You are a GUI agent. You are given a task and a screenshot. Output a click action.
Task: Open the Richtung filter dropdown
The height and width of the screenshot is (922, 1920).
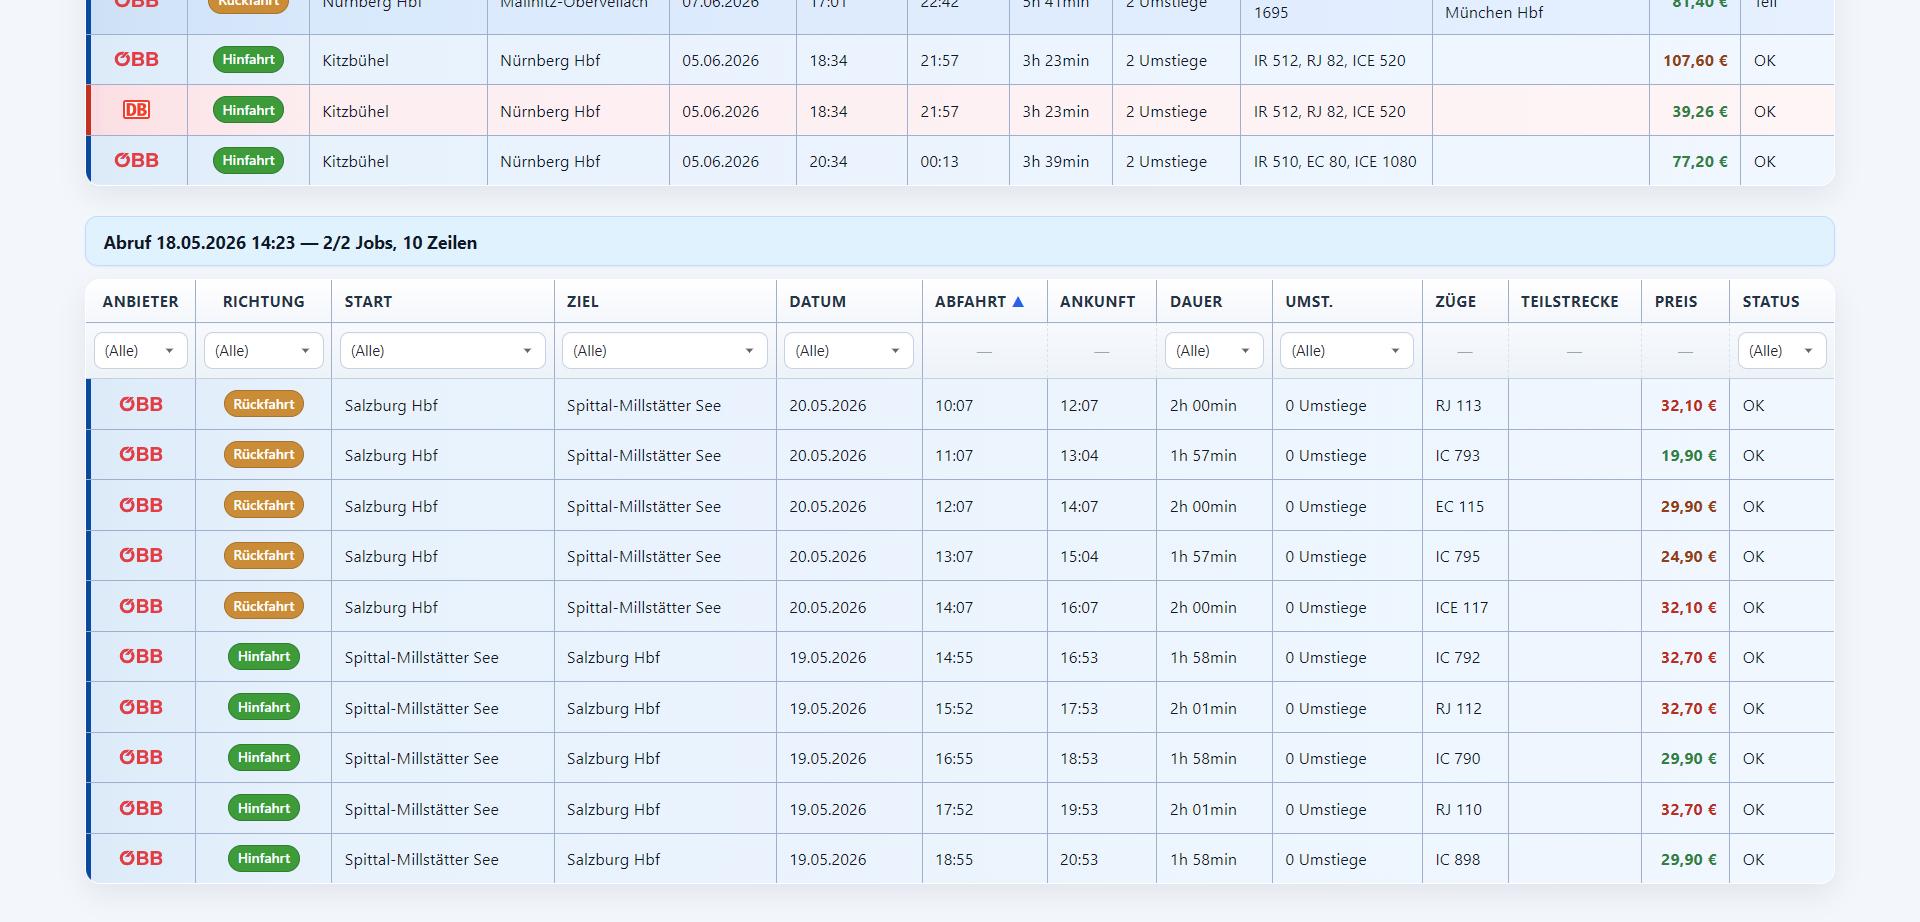263,351
